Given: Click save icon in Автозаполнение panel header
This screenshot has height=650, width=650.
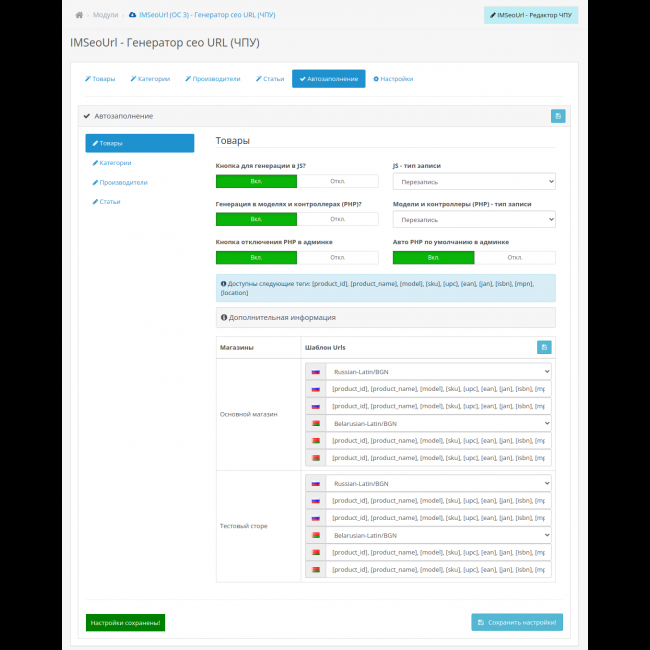Looking at the screenshot, I should point(558,116).
